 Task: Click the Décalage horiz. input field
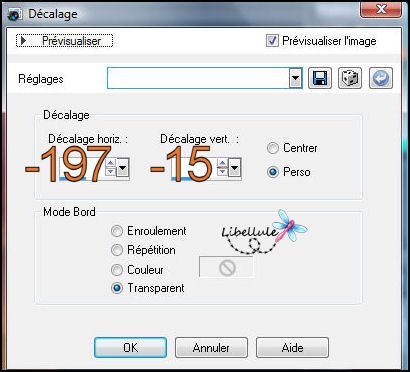[82, 168]
